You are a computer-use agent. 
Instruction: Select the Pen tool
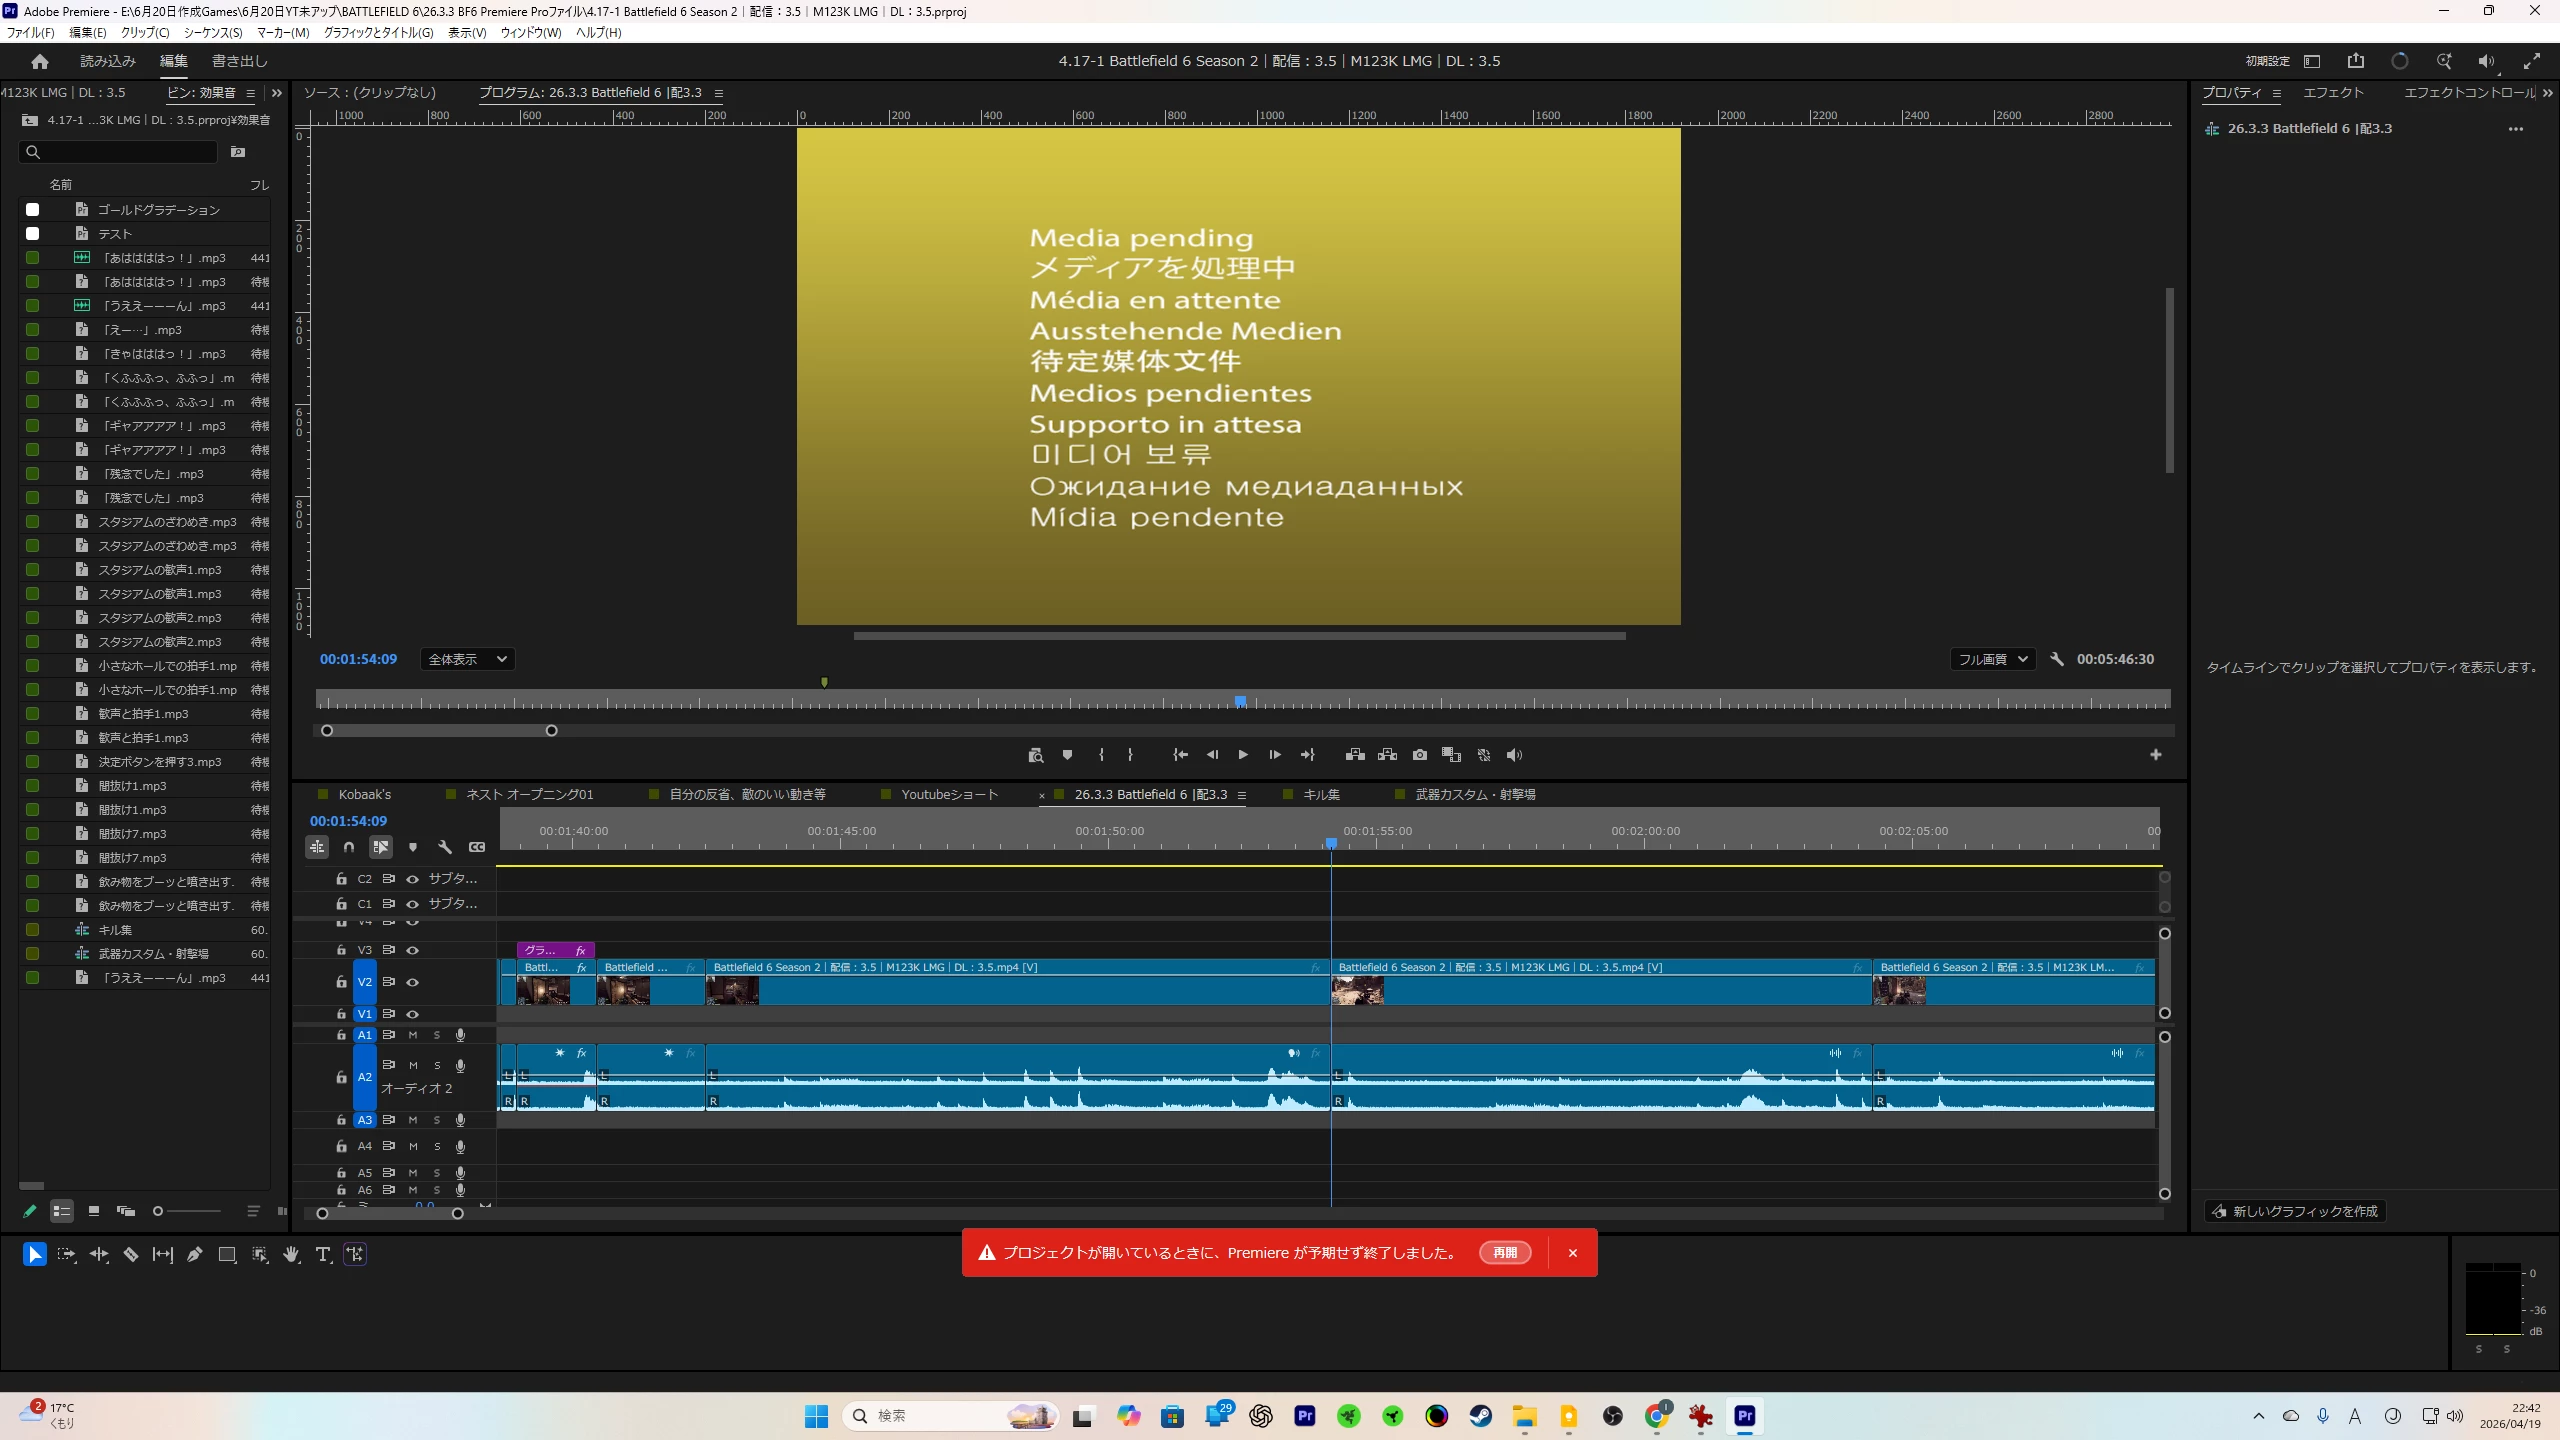click(195, 1254)
